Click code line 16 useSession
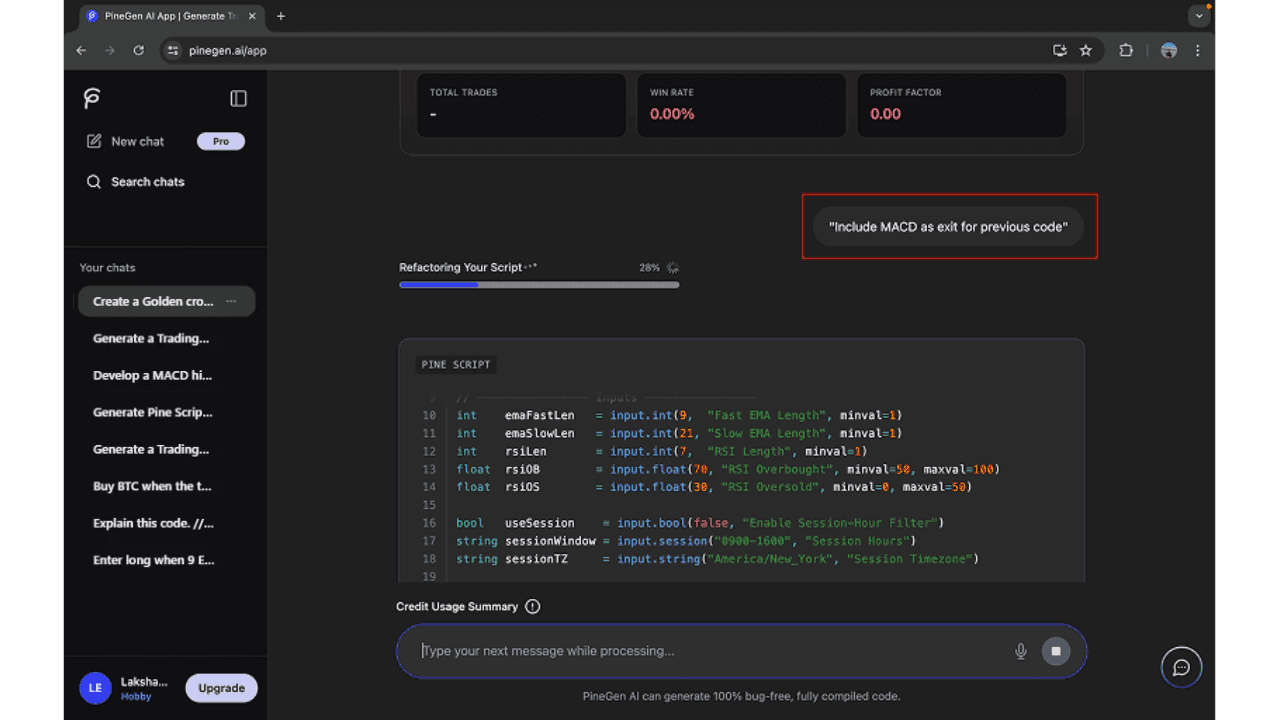1280x720 pixels. [x=700, y=523]
